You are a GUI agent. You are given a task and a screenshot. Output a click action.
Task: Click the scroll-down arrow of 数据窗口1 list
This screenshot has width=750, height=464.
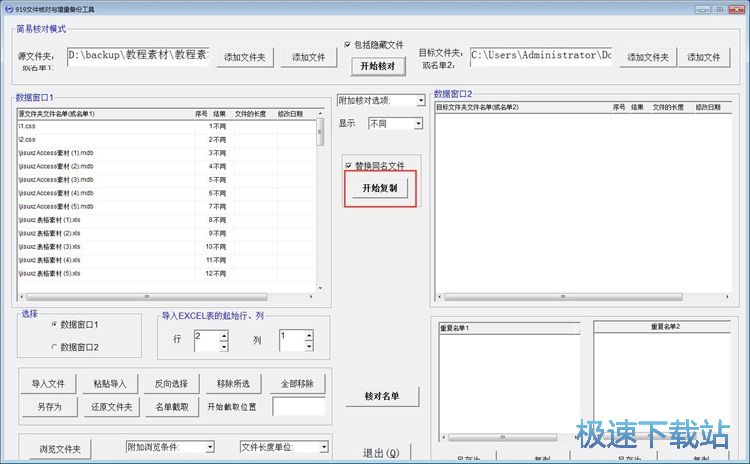coord(320,288)
